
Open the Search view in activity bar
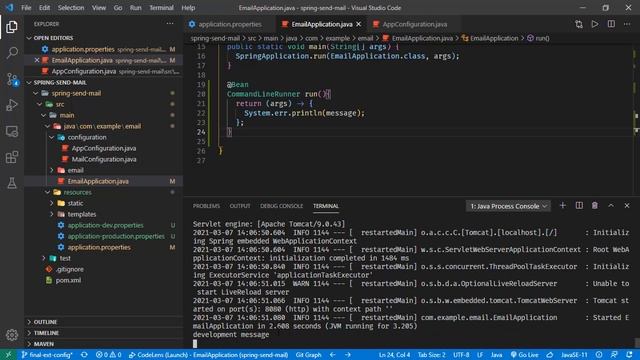(x=12, y=53)
